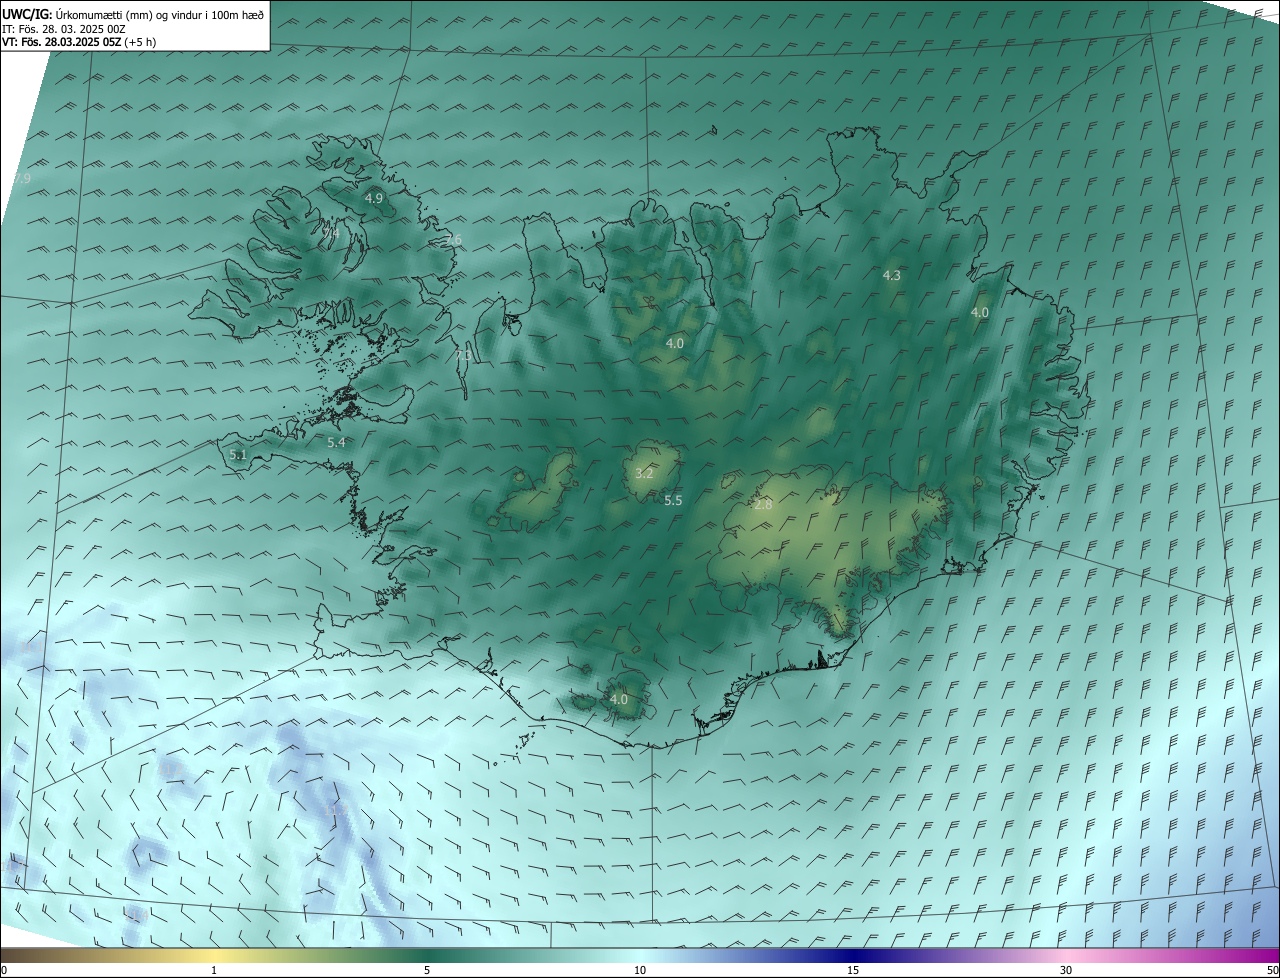Viewport: 1280px width, 978px height.
Task: Click the 2.8 value label on the map
Action: point(763,505)
